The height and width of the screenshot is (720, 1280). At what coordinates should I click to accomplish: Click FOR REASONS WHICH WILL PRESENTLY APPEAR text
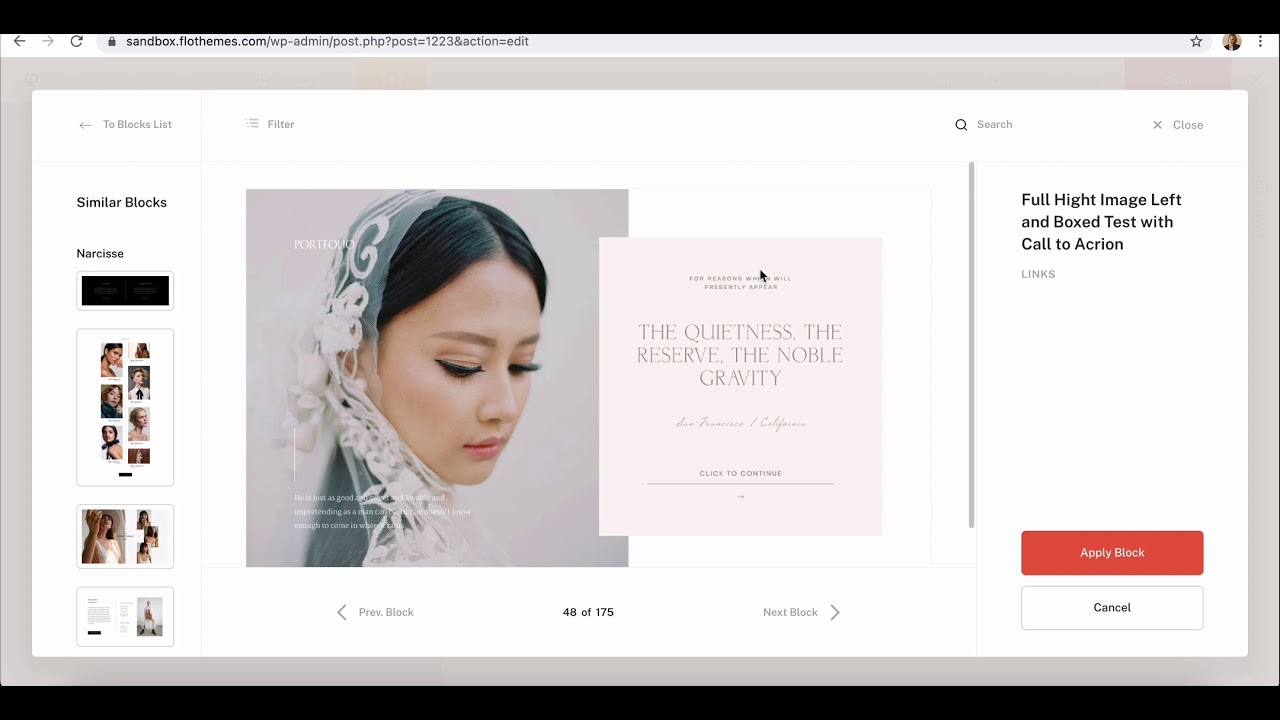click(740, 283)
